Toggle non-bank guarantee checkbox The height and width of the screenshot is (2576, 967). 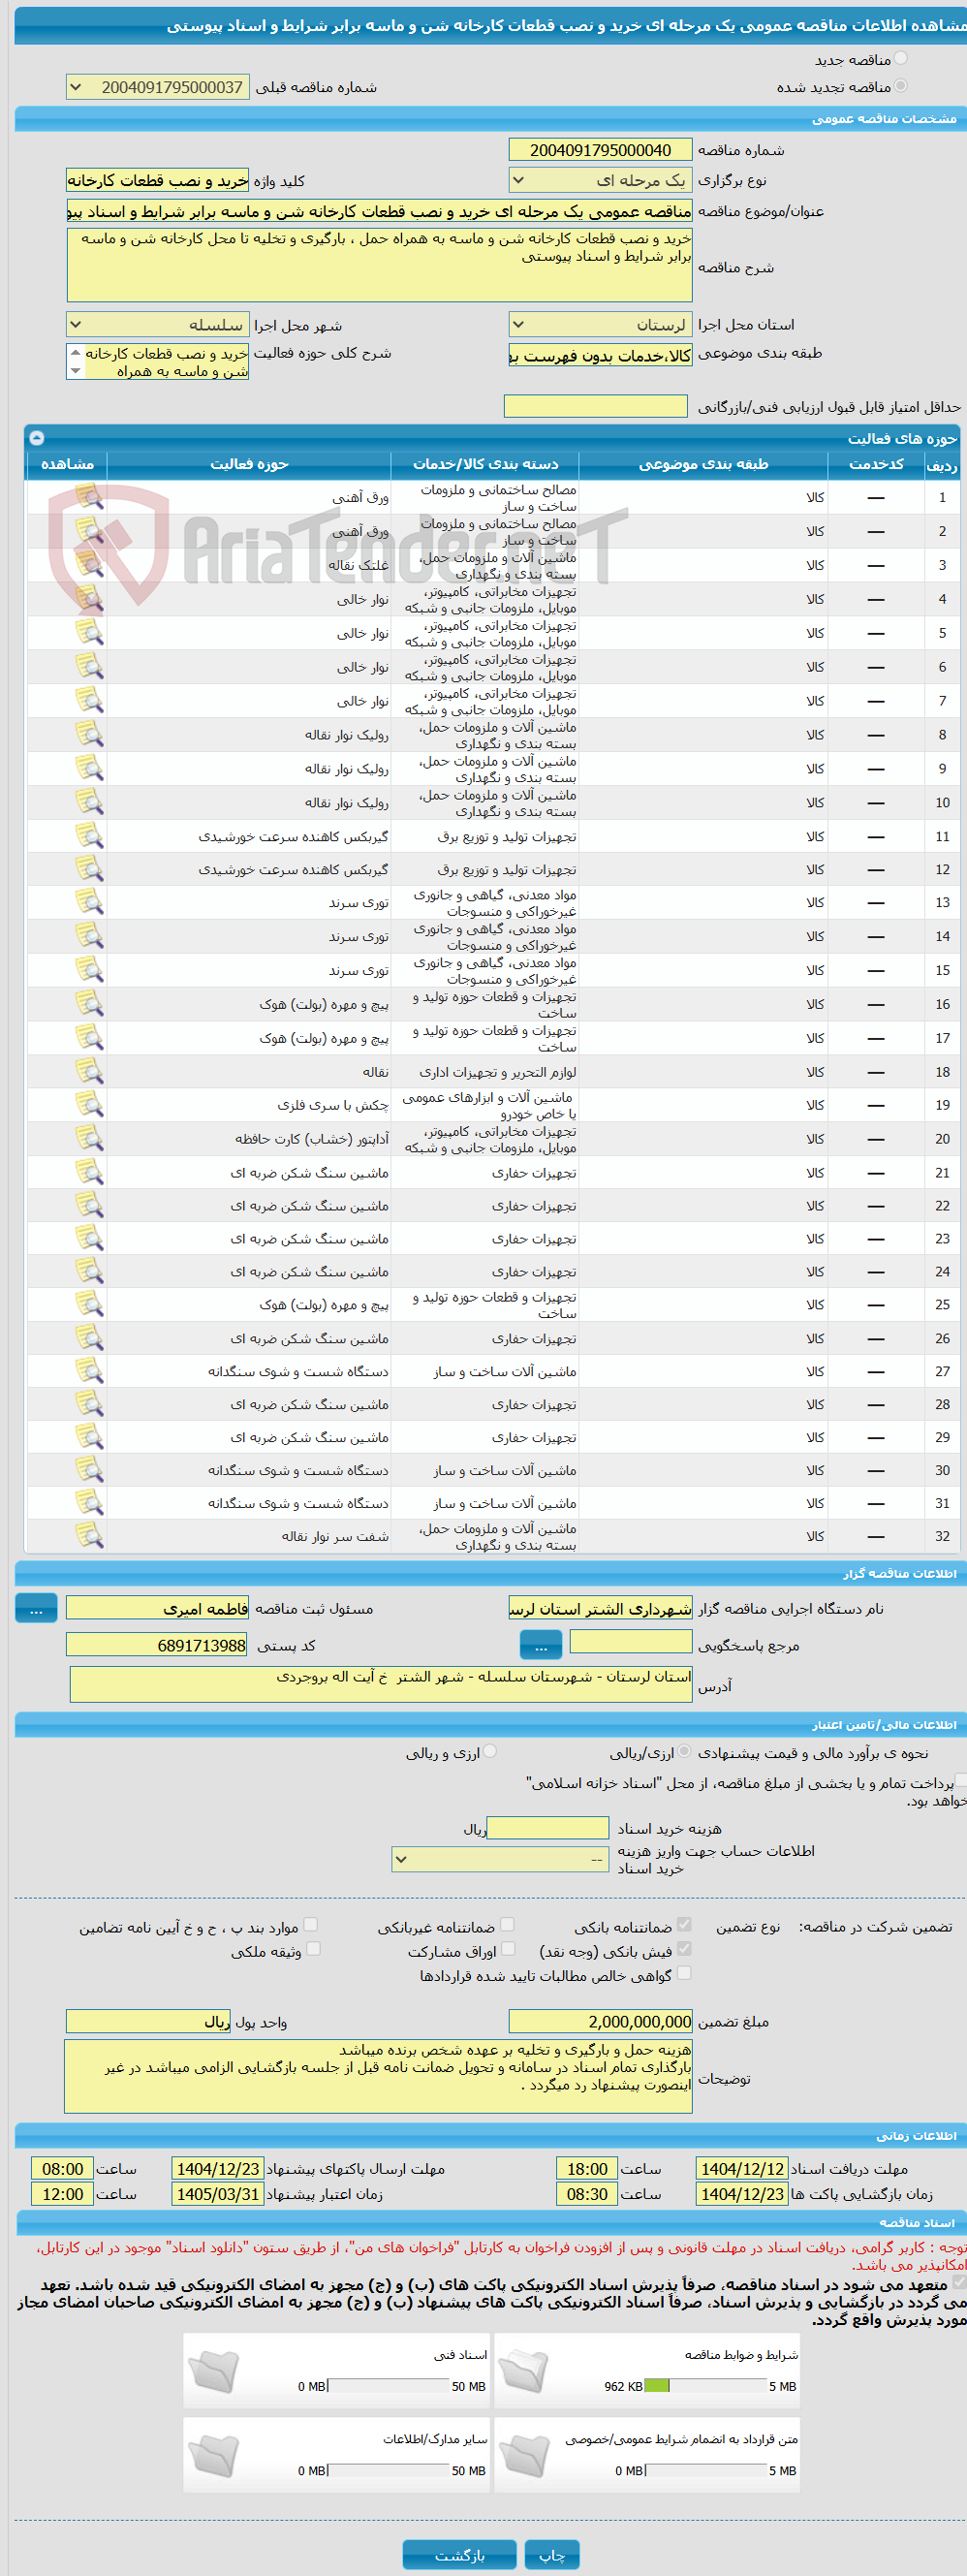pyautogui.click(x=508, y=1925)
